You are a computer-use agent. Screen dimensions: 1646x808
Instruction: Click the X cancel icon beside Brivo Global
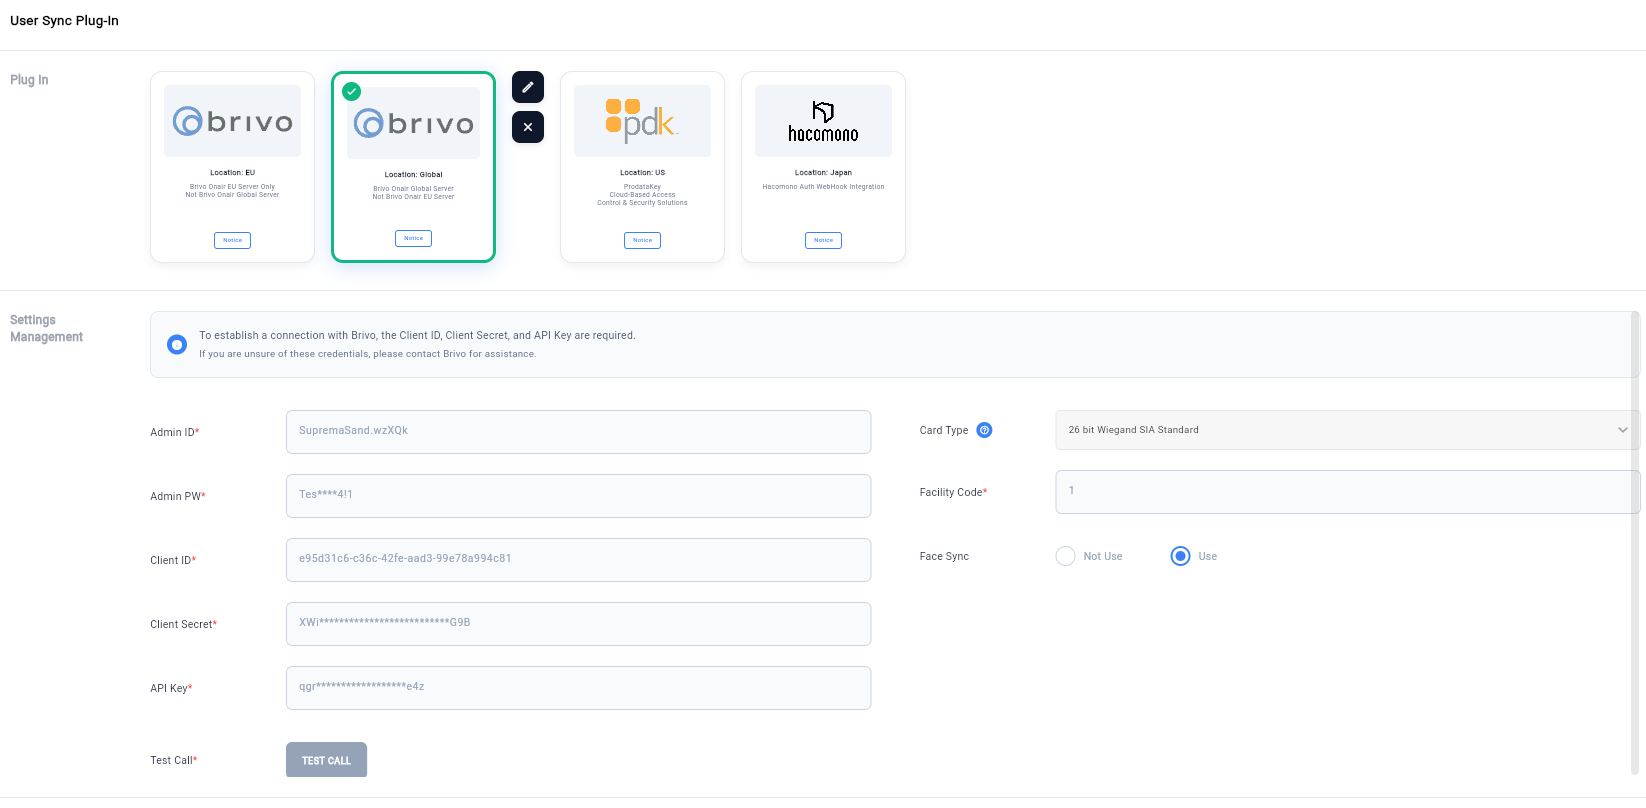click(x=528, y=127)
